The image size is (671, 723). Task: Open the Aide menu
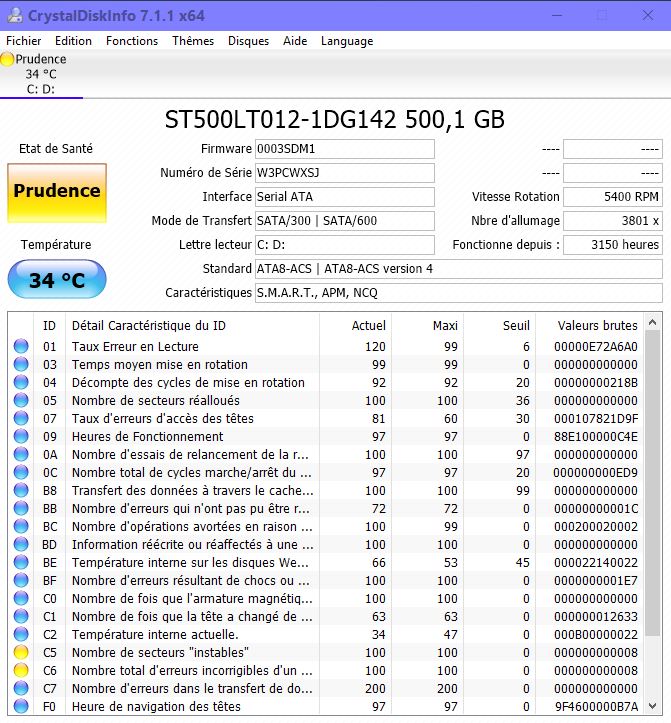point(295,41)
